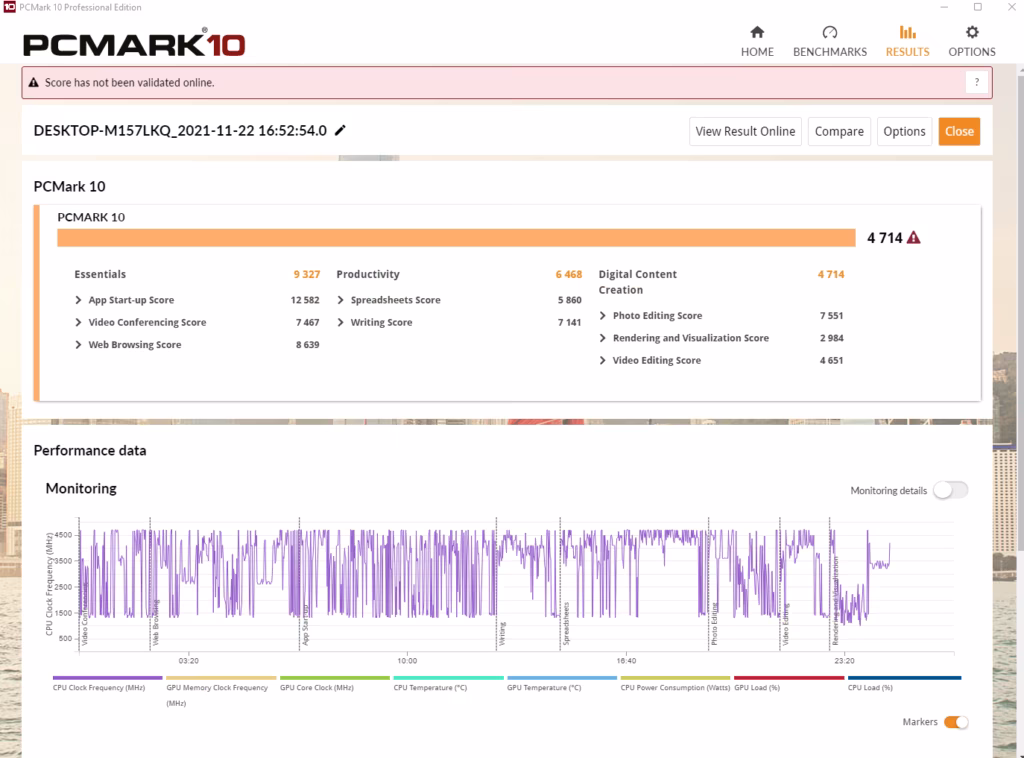Click the PCMark 10 logo
This screenshot has height=758, width=1024.
[x=134, y=44]
